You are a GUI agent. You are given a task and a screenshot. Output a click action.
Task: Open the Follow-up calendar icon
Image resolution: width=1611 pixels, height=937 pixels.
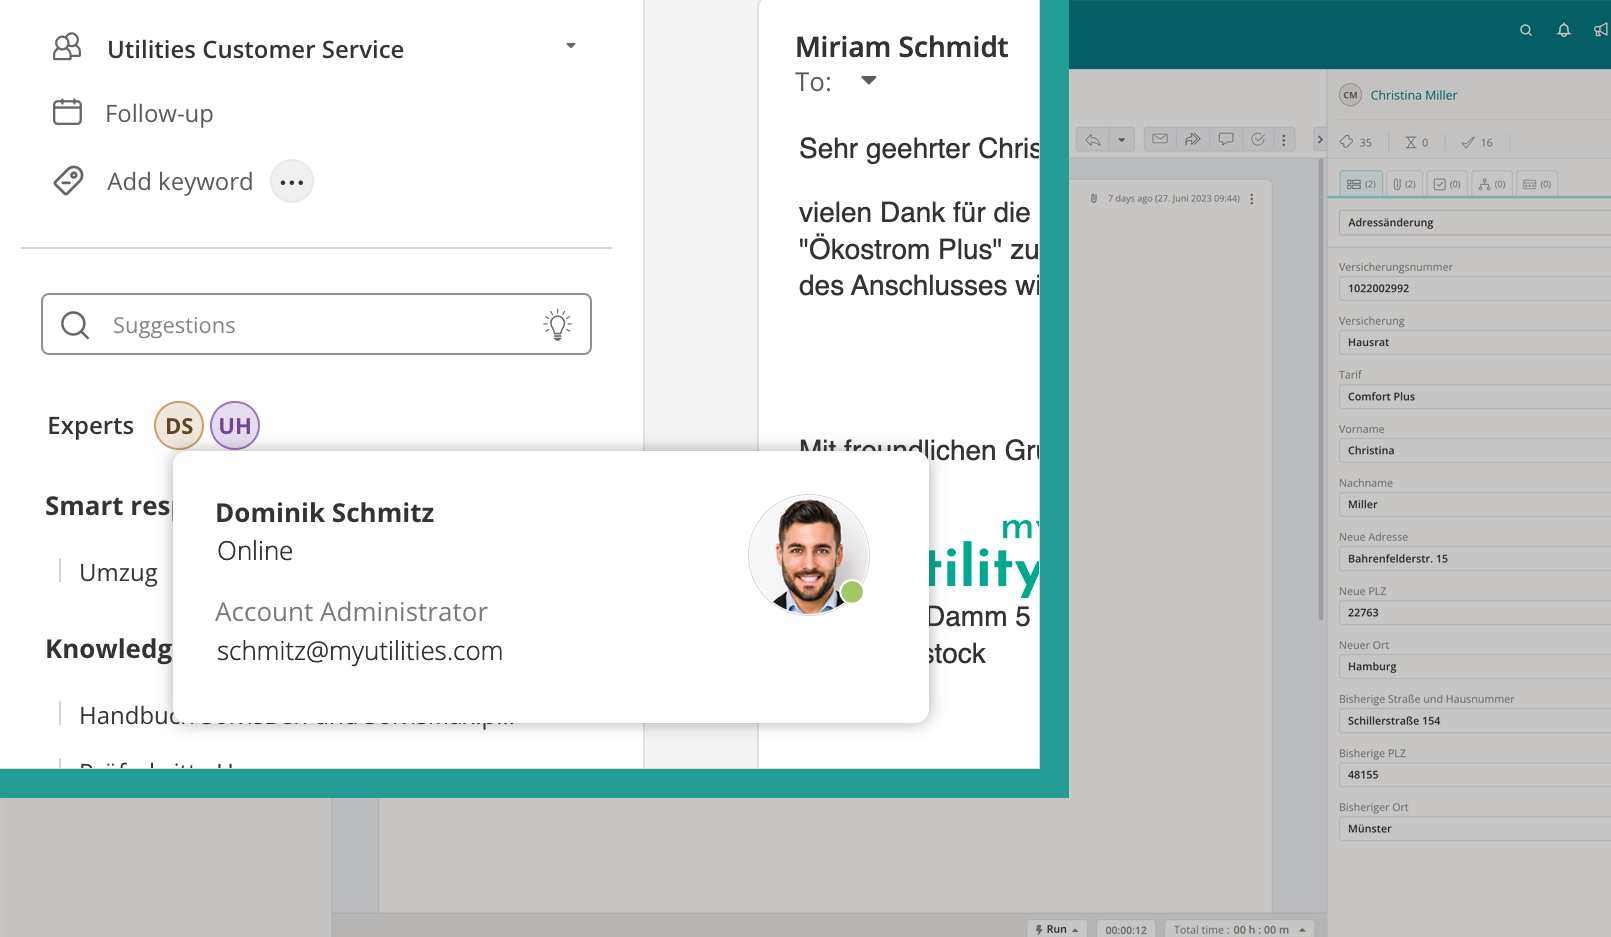(x=66, y=112)
